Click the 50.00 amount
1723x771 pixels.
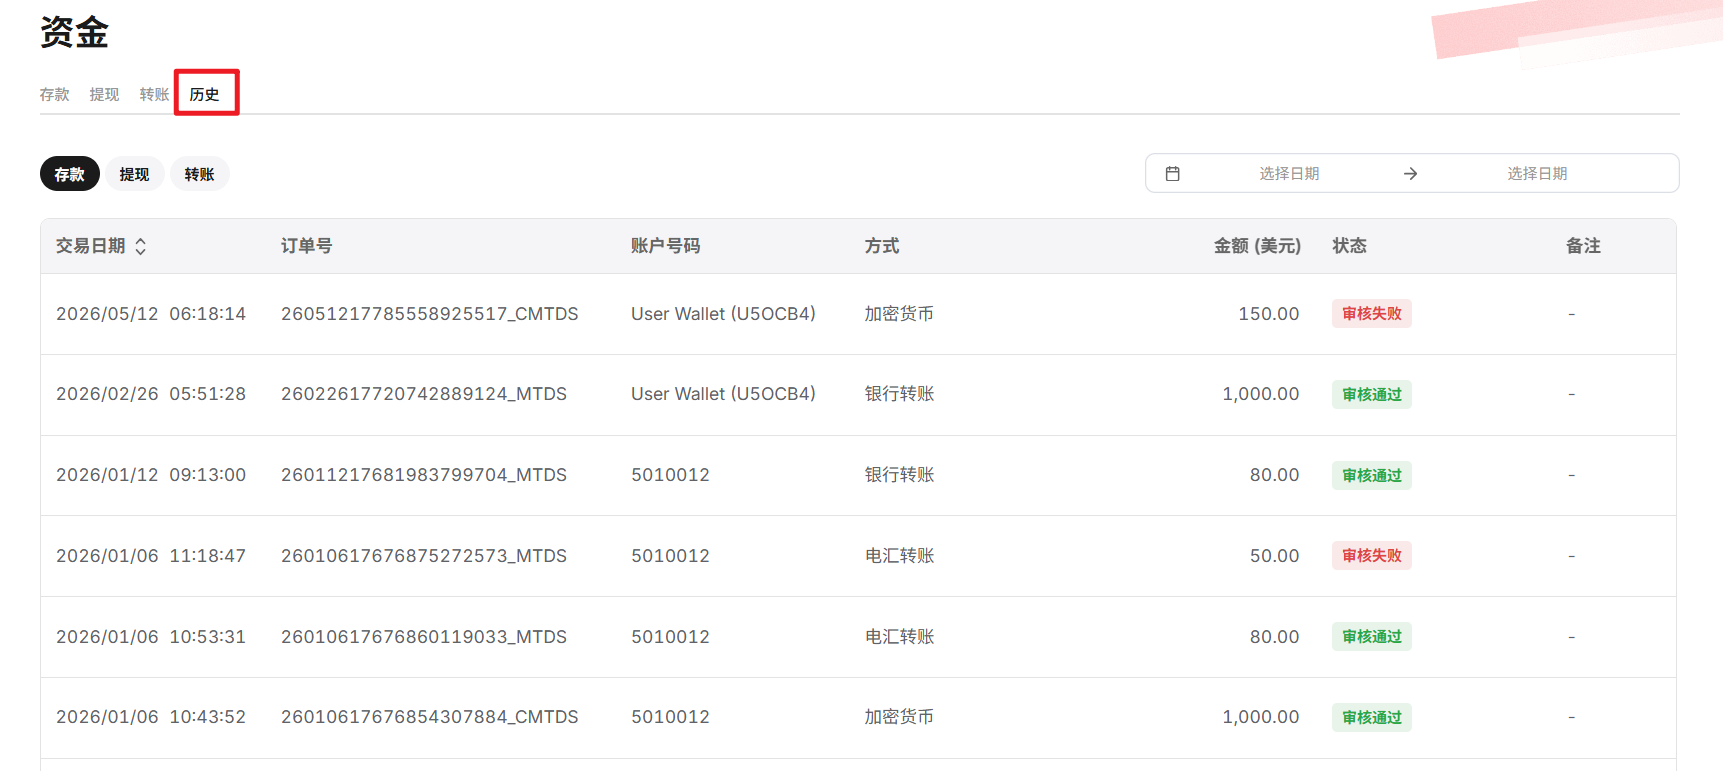click(1275, 556)
